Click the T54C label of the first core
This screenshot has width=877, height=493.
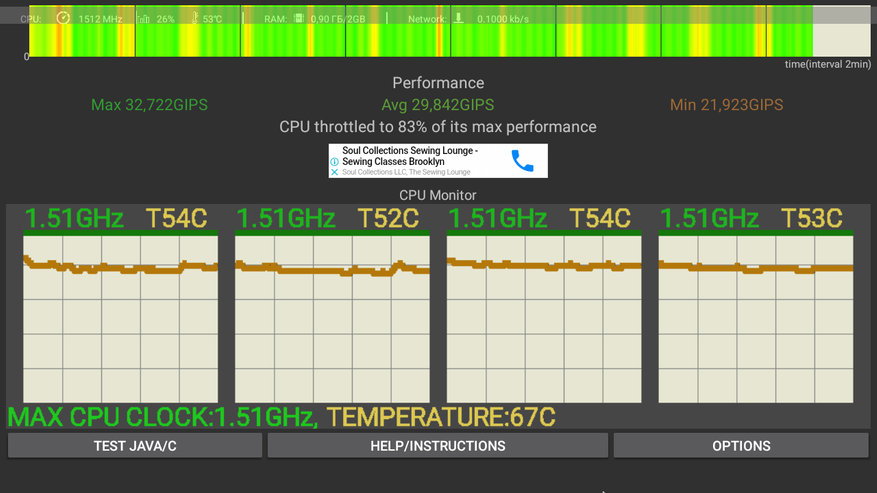176,218
